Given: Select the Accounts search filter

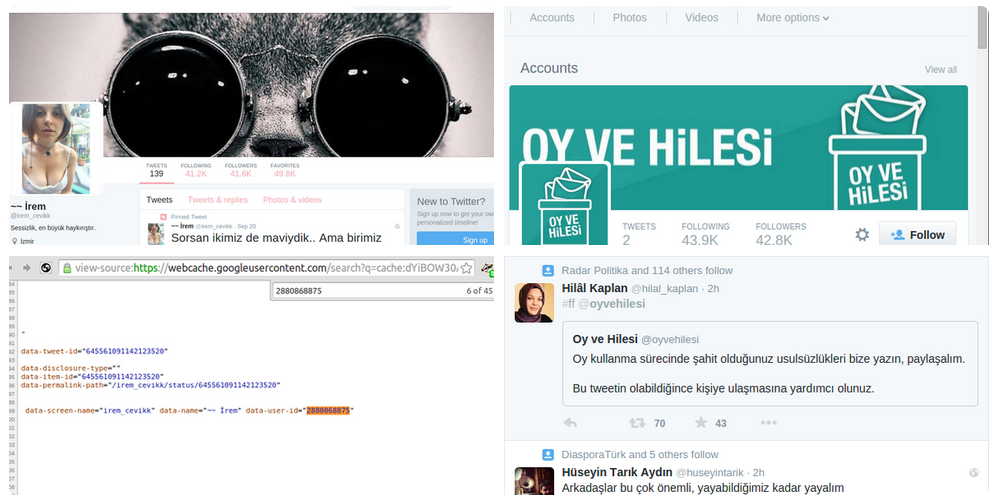Looking at the screenshot, I should coord(552,18).
